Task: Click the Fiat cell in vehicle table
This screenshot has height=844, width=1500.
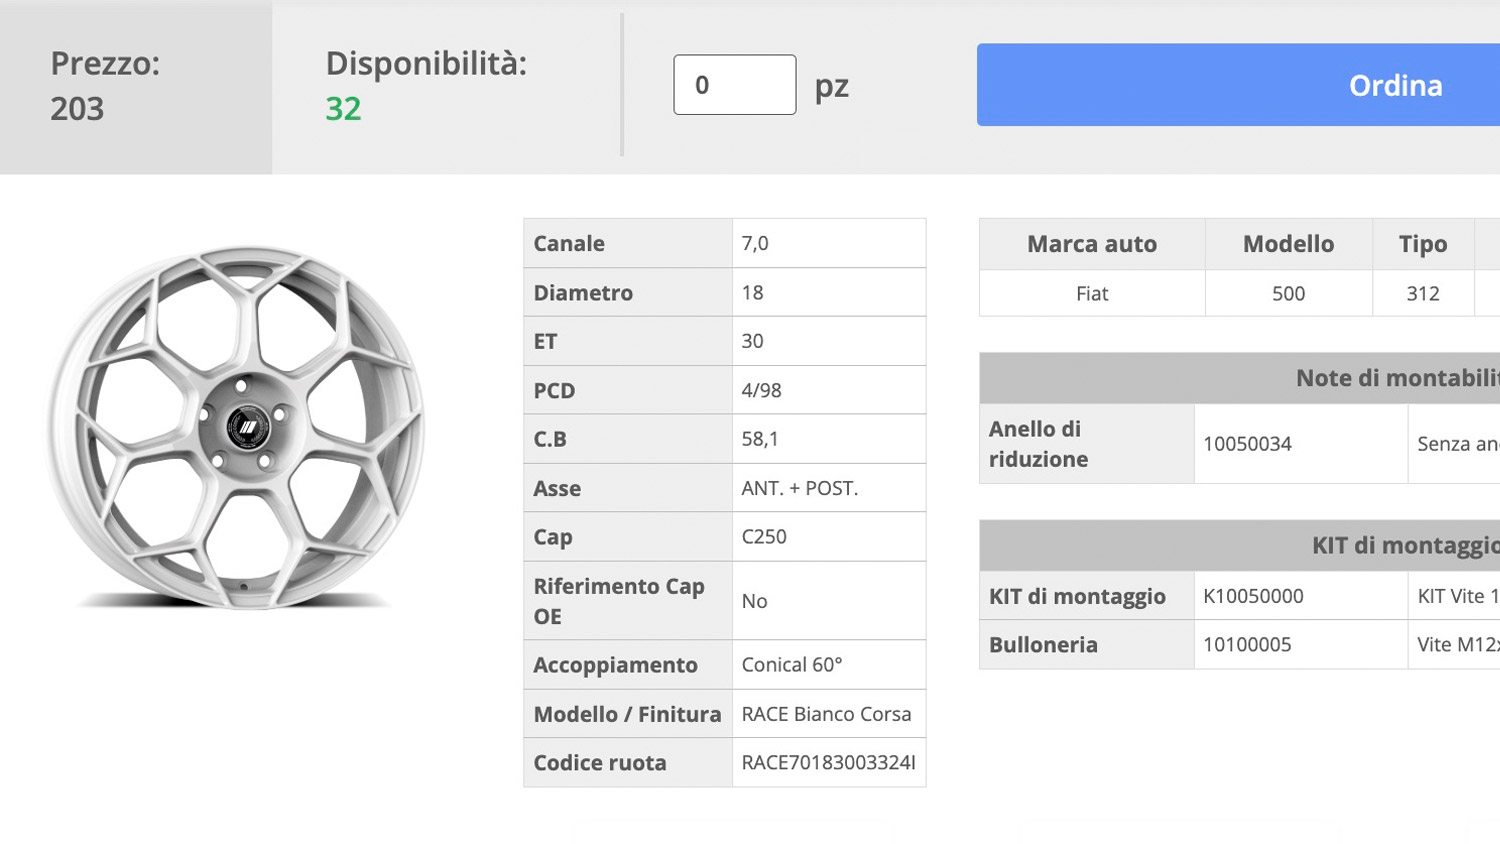Action: click(x=1092, y=293)
